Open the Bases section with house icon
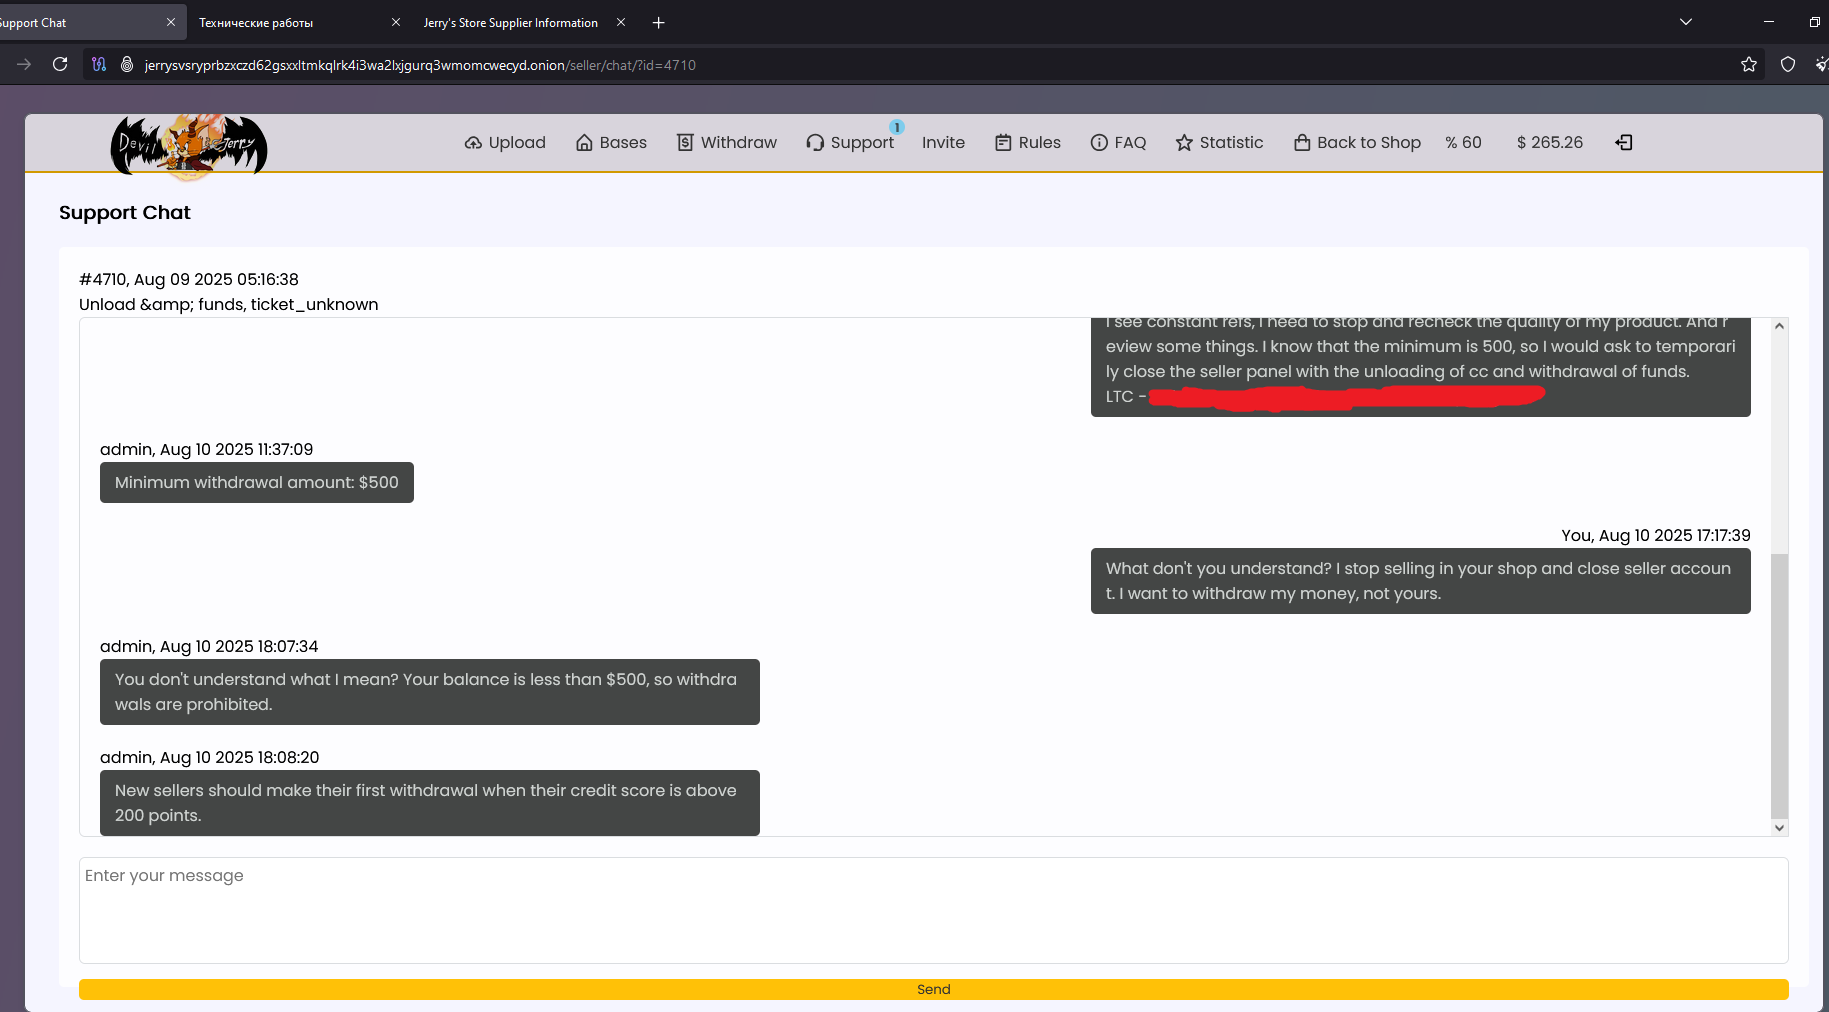The height and width of the screenshot is (1012, 1829). (x=611, y=142)
